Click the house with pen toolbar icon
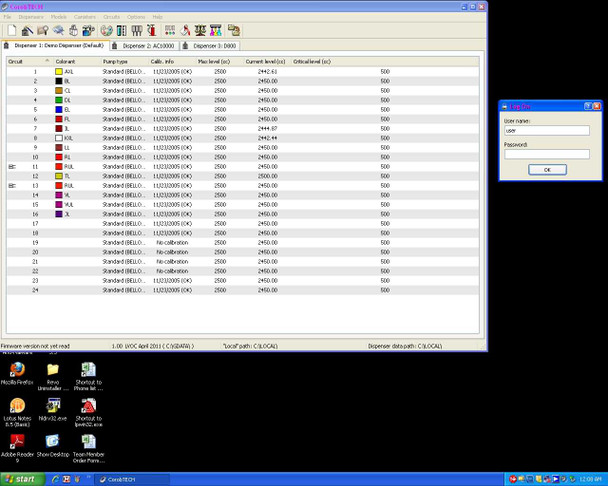This screenshot has height=486, width=608. 27,30
